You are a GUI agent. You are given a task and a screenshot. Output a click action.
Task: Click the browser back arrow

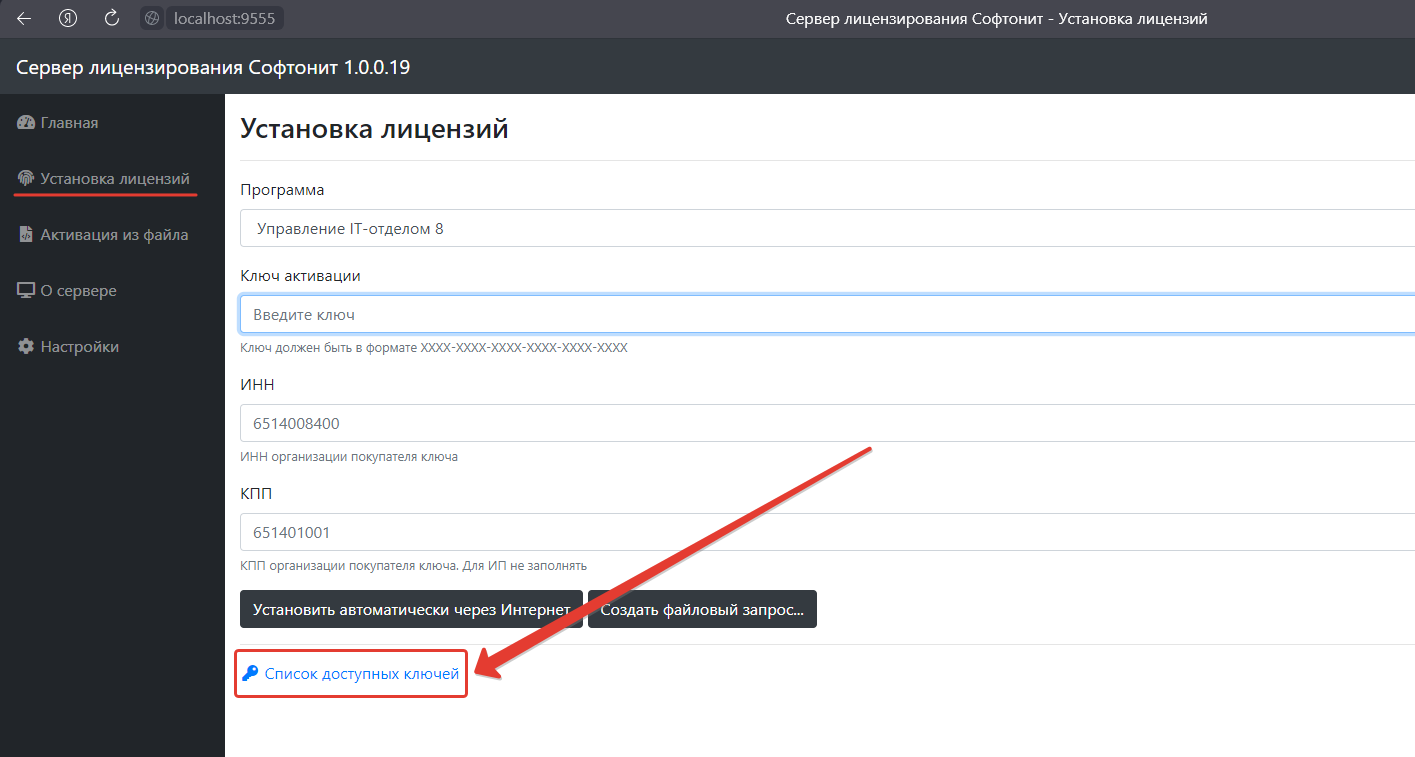24,18
